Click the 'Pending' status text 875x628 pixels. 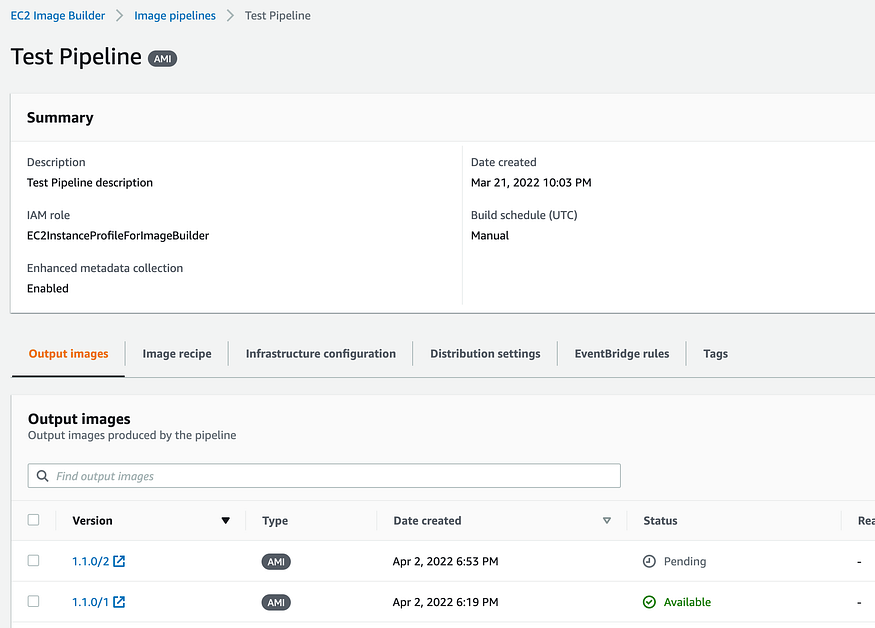coord(685,561)
